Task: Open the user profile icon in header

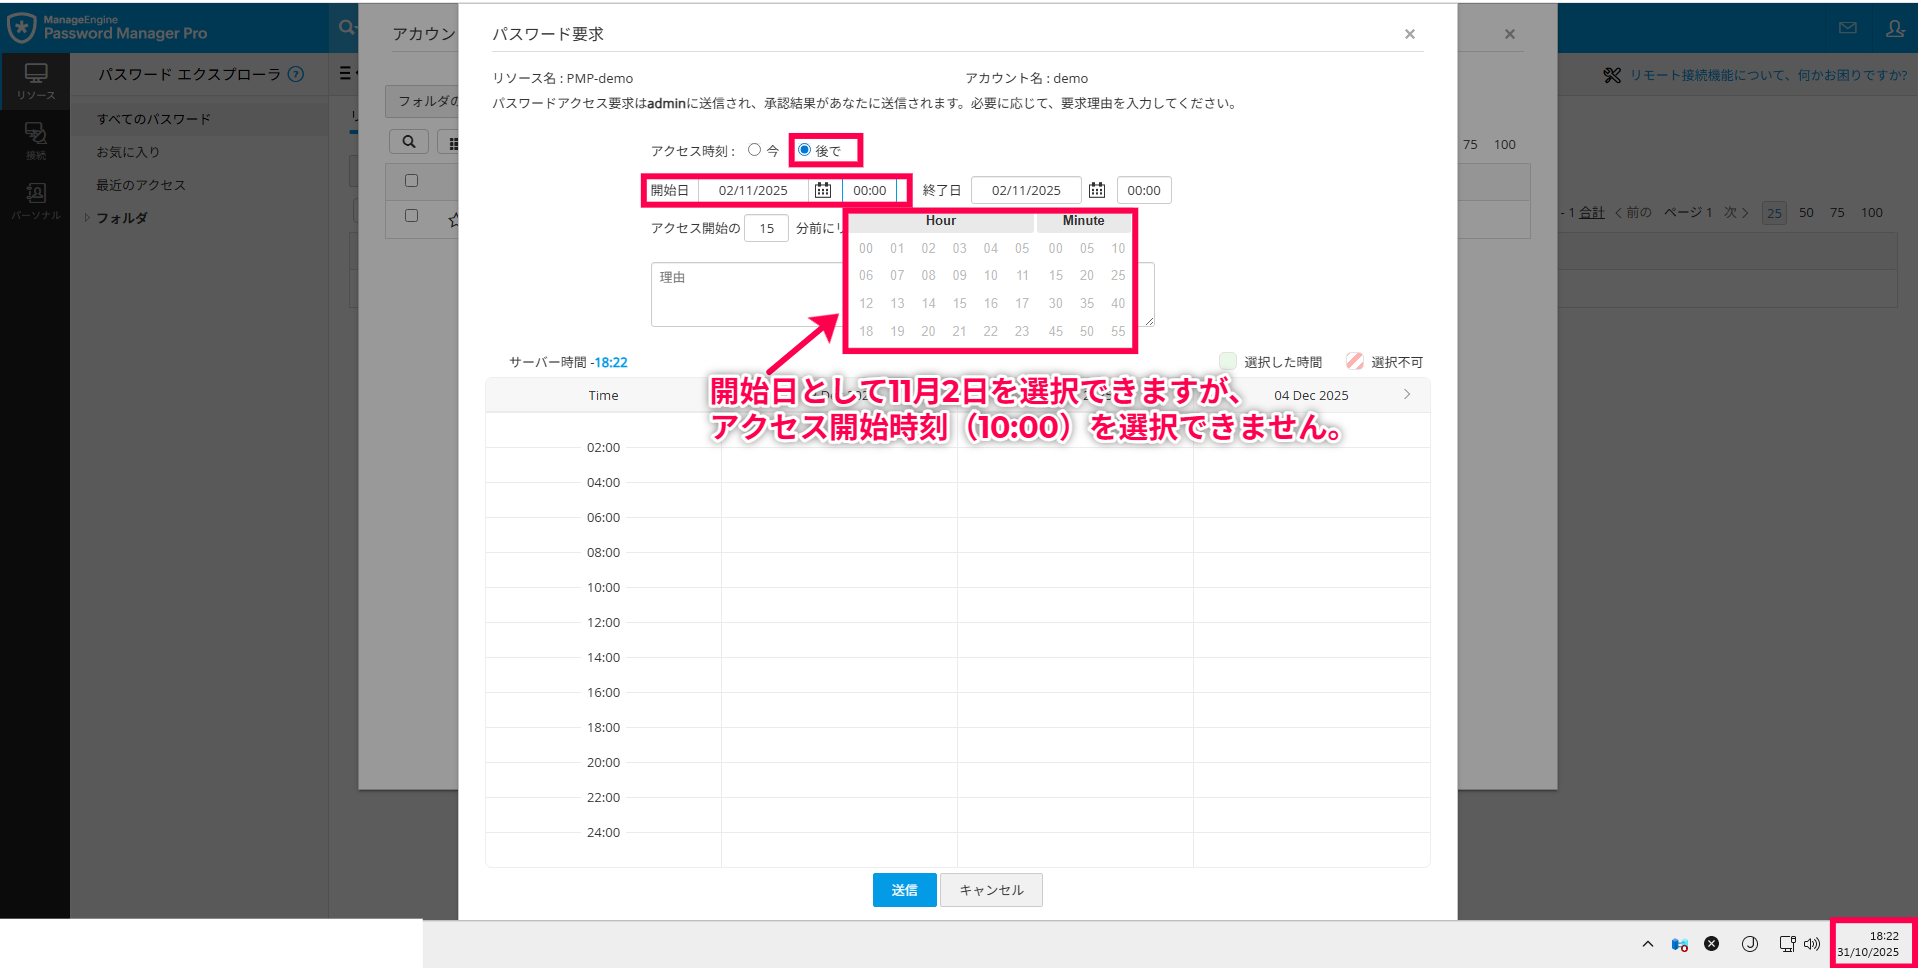Action: point(1895,28)
